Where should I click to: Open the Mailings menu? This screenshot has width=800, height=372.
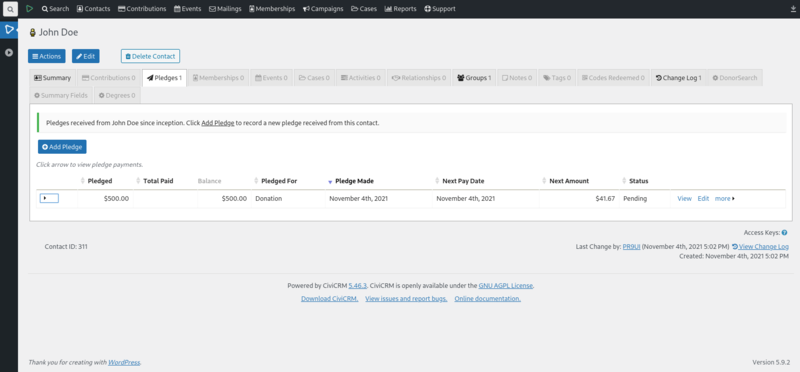point(225,9)
